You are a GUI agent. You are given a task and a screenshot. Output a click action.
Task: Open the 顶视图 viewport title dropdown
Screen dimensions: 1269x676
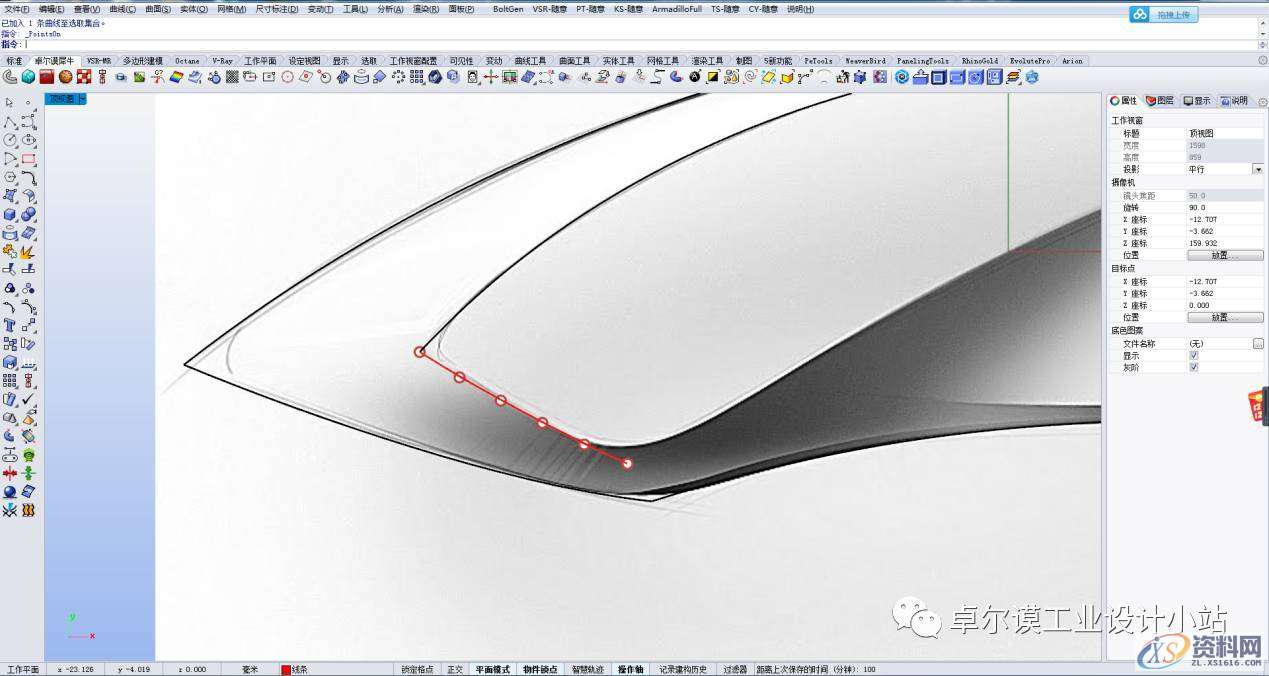coord(67,100)
